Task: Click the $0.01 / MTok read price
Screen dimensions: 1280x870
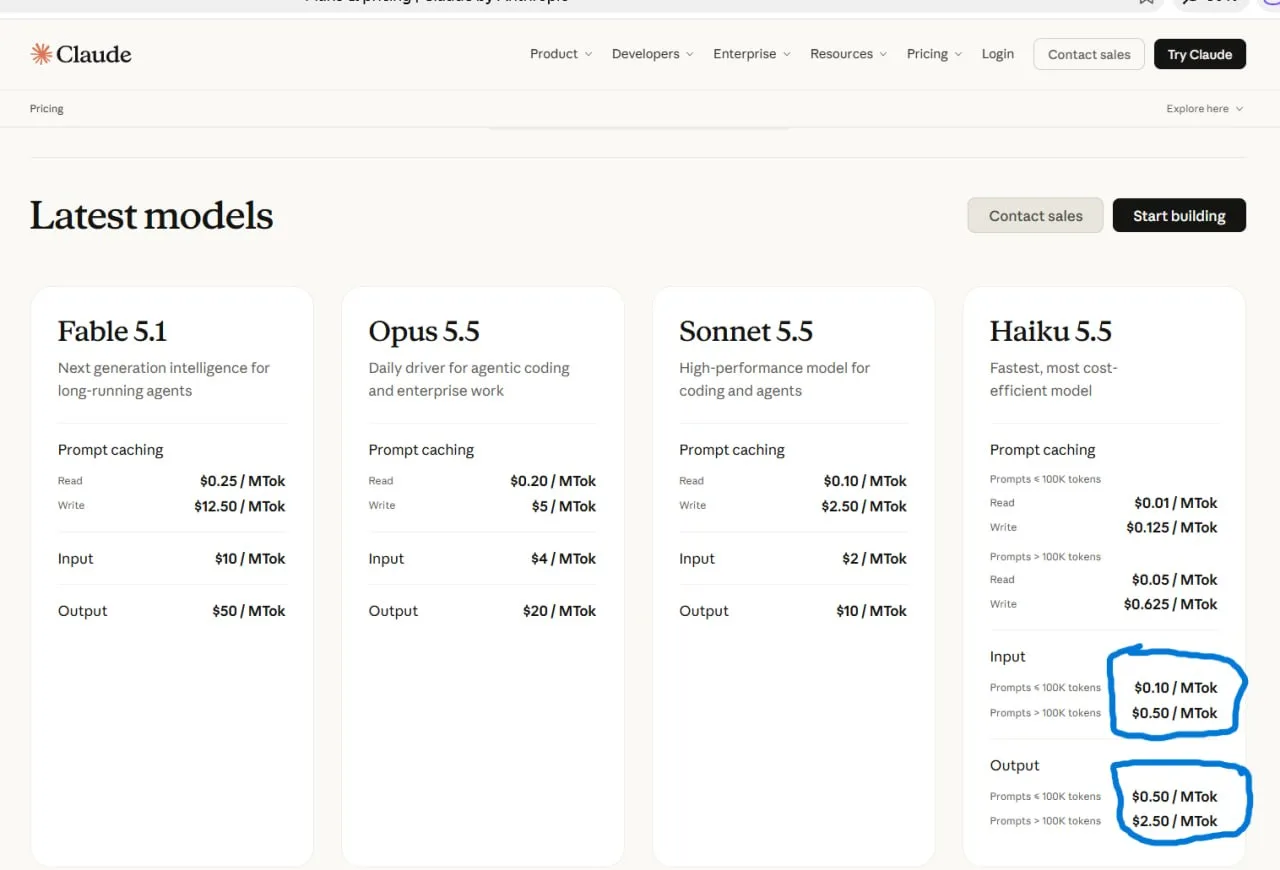Action: (x=1176, y=503)
